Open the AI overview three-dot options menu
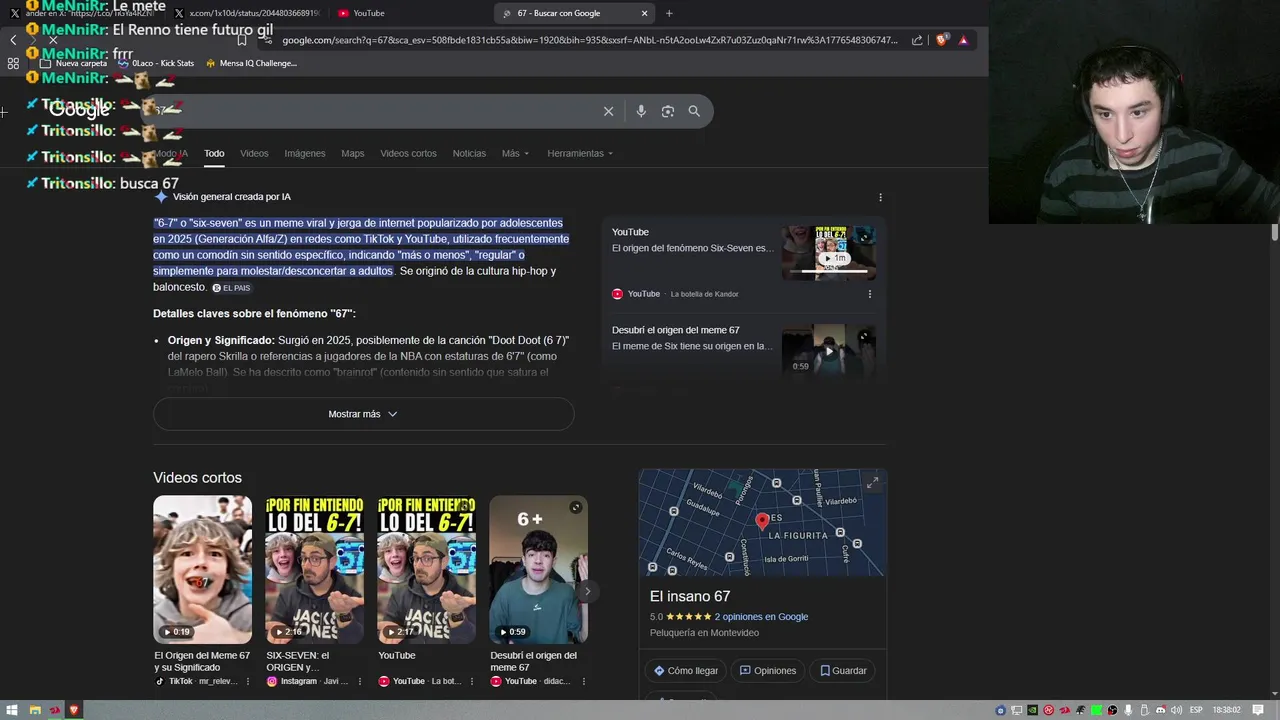The image size is (1280, 720). click(x=880, y=197)
